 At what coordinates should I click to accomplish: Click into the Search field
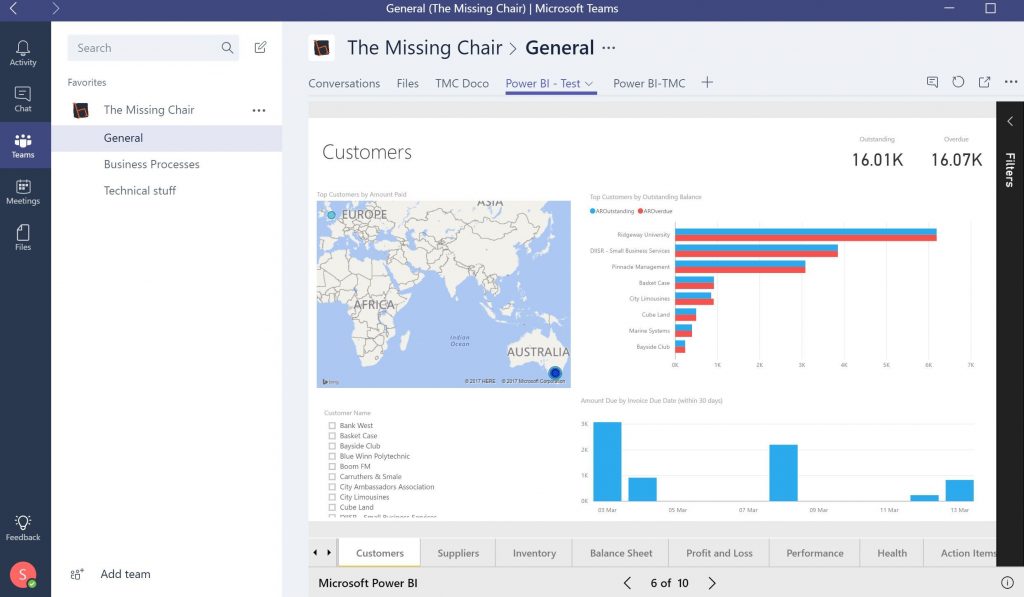pyautogui.click(x=153, y=48)
